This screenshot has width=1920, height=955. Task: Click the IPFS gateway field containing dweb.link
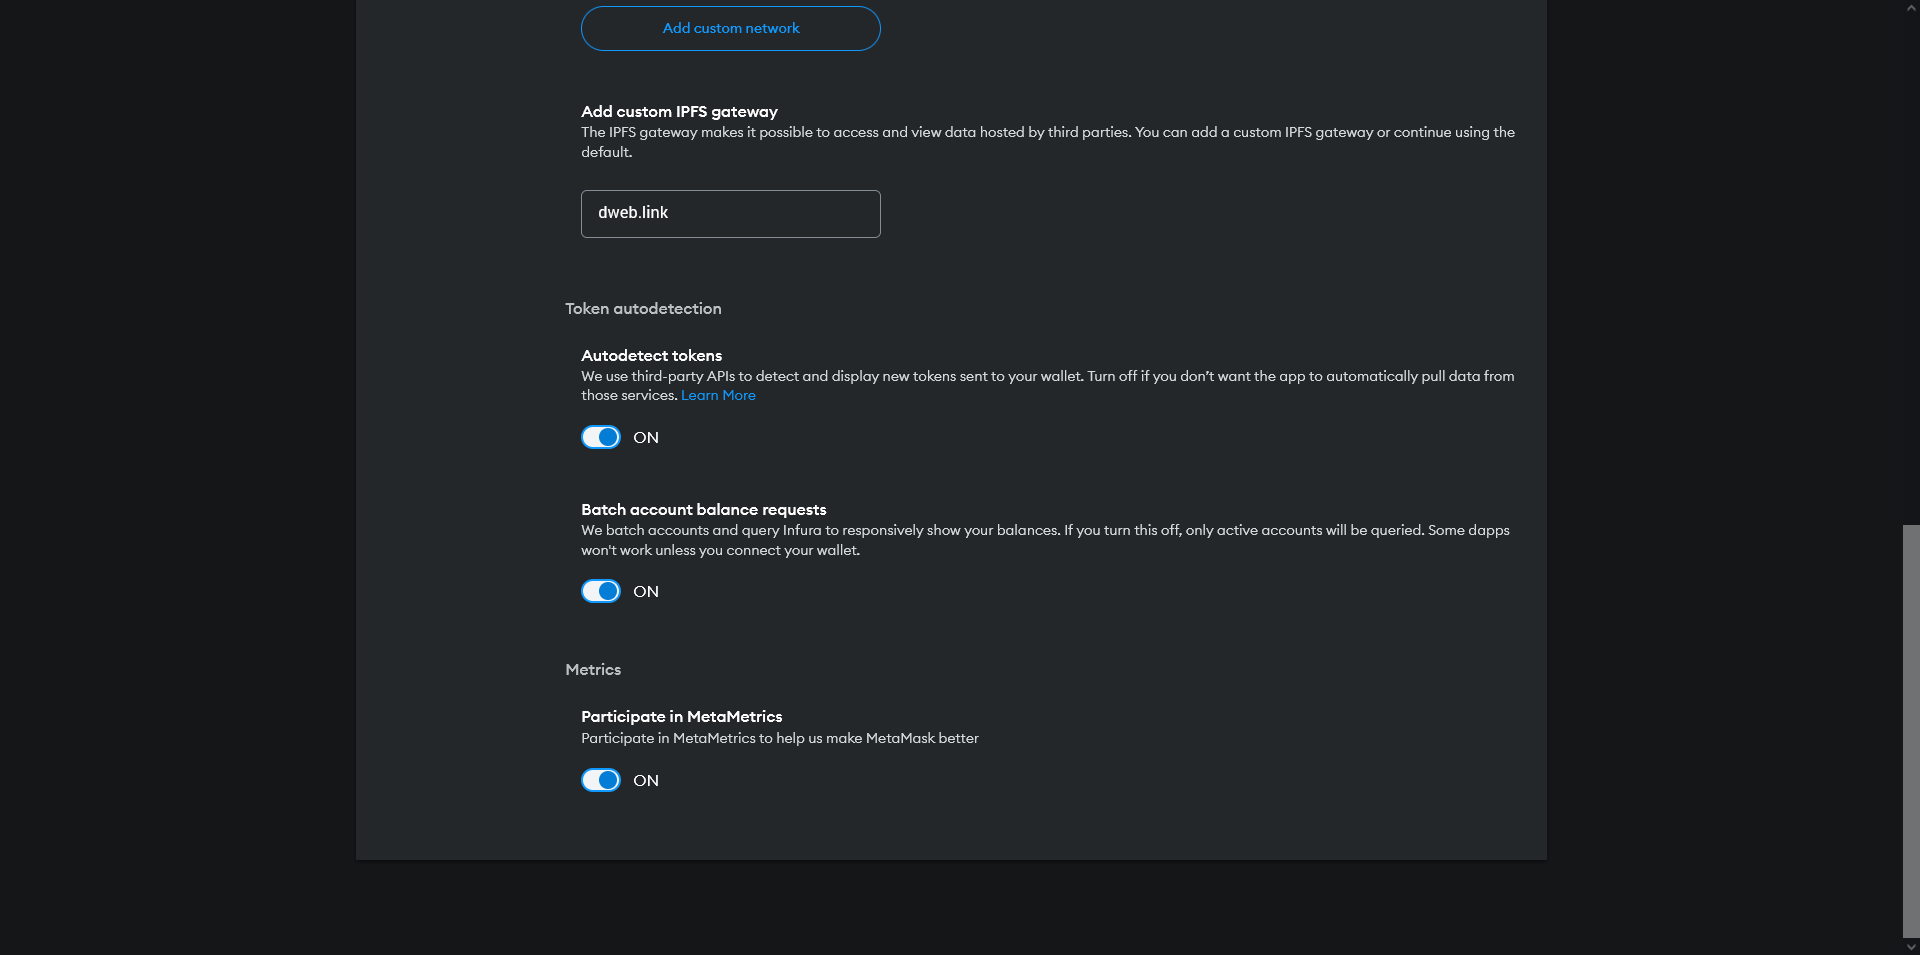(x=730, y=213)
